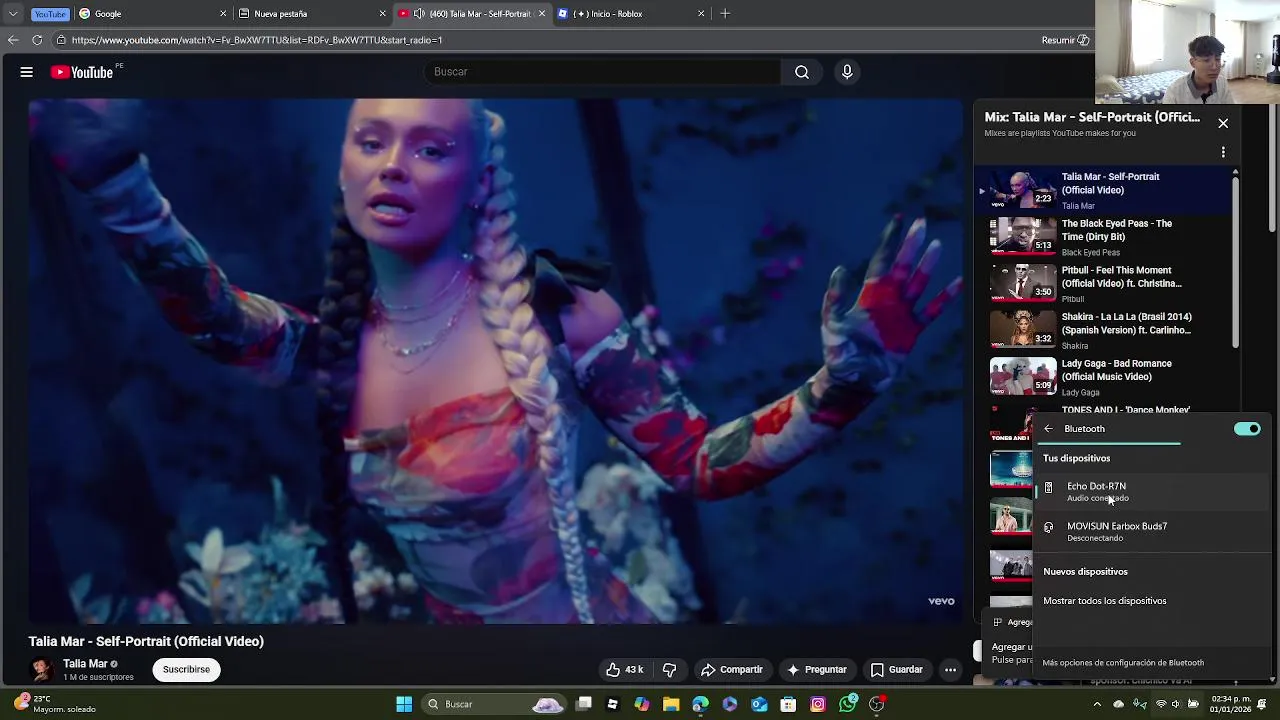Play Shakira - La La La from the mix
1280x720 pixels.
[x=1105, y=330]
